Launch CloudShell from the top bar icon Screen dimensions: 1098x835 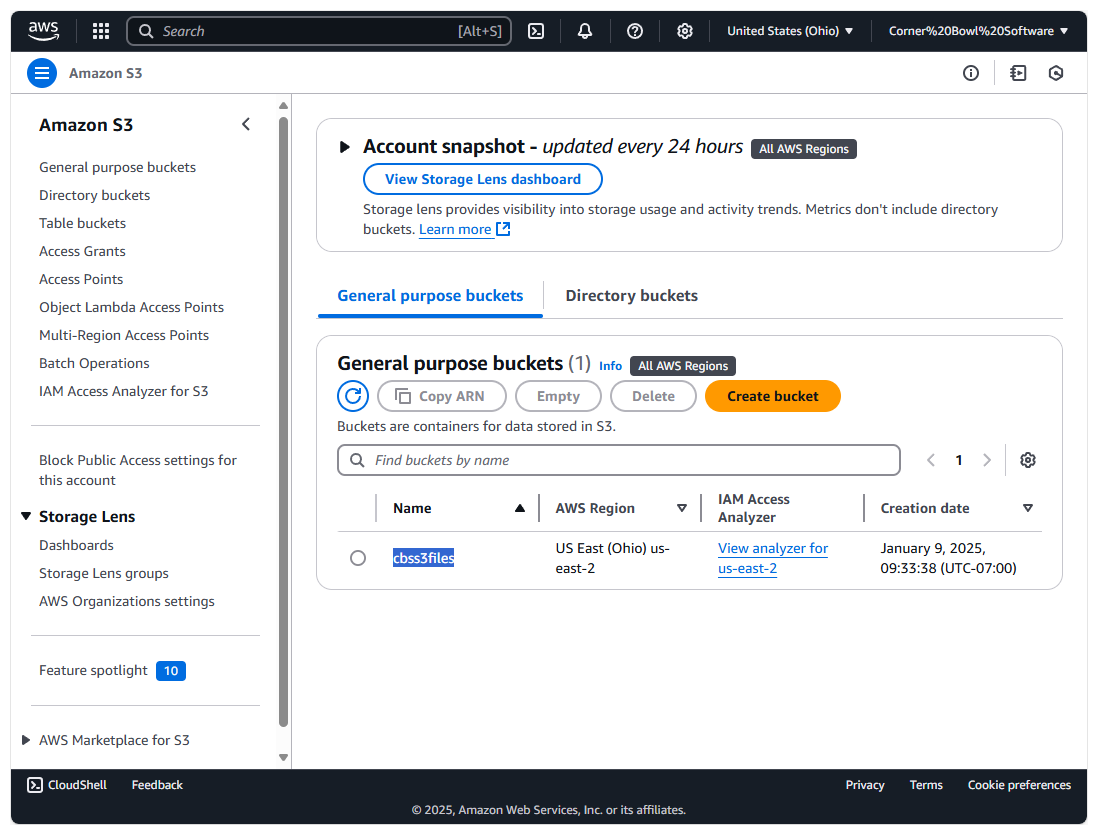tap(536, 31)
